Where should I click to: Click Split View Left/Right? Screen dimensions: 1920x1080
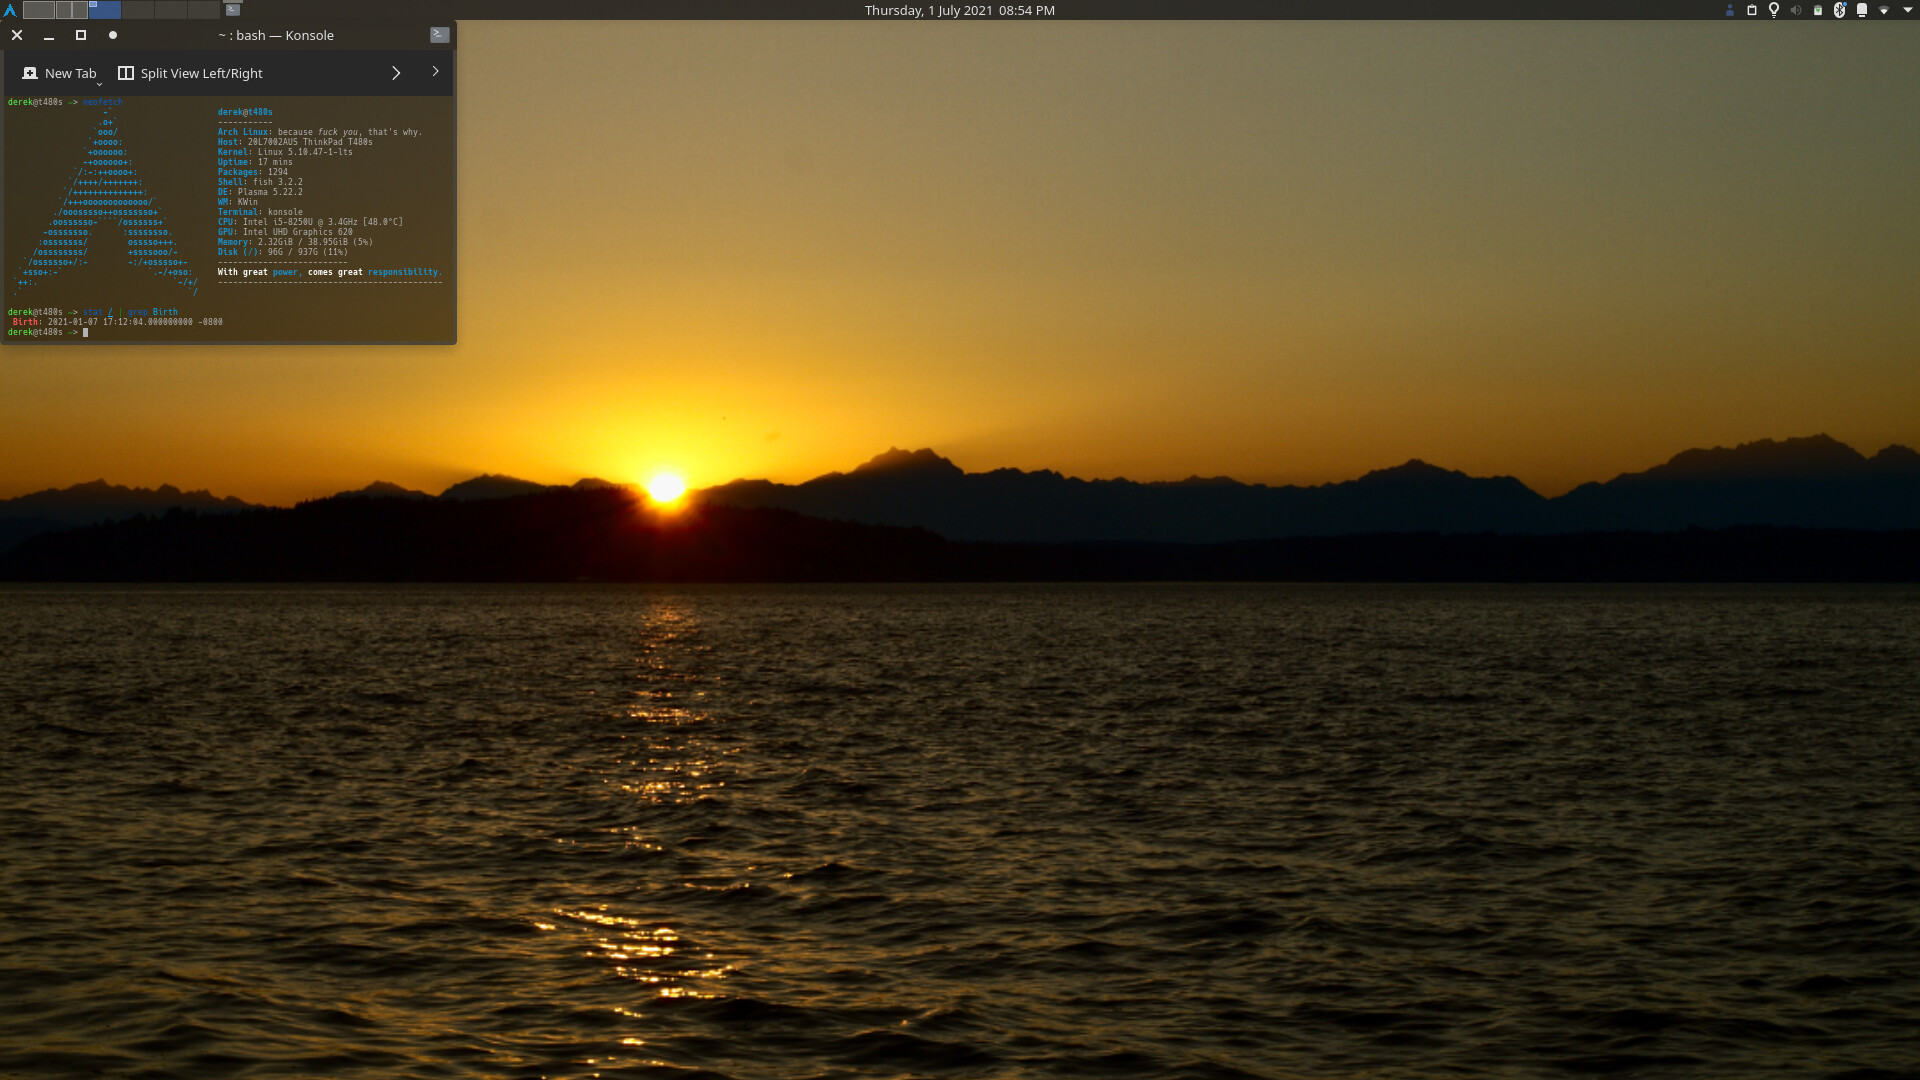click(190, 73)
